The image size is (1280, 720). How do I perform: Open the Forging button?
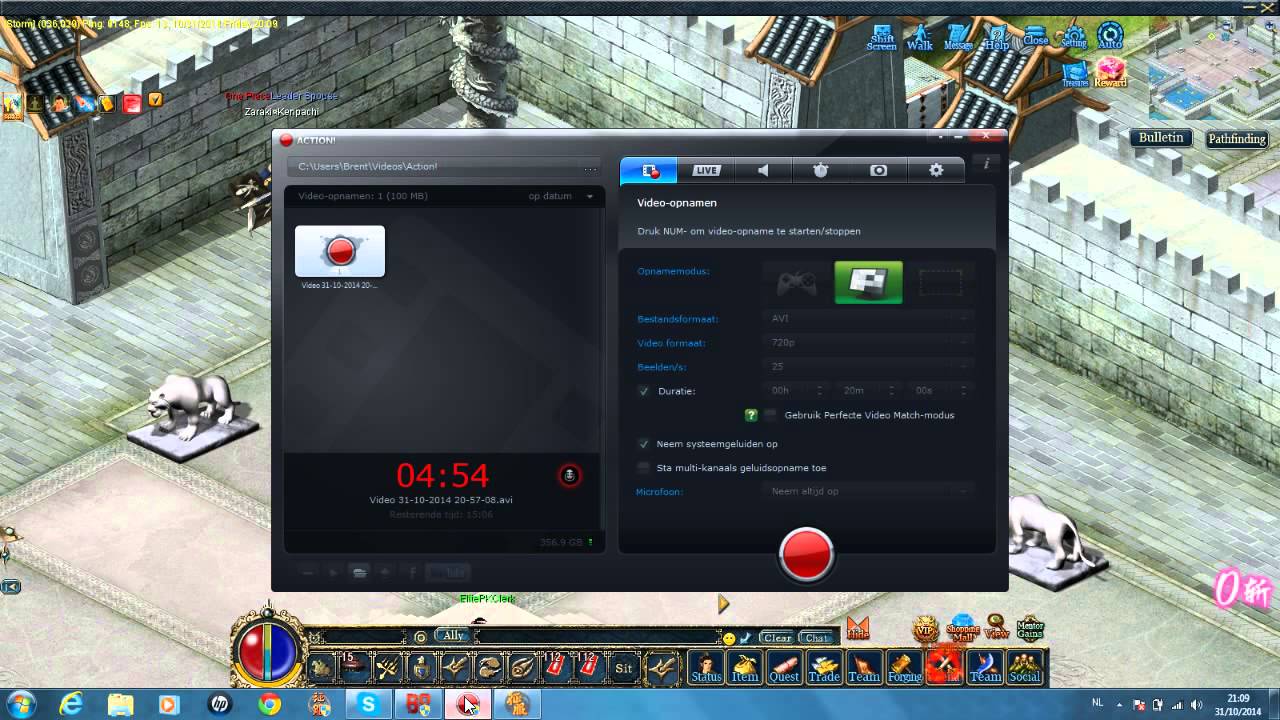pyautogui.click(x=905, y=667)
